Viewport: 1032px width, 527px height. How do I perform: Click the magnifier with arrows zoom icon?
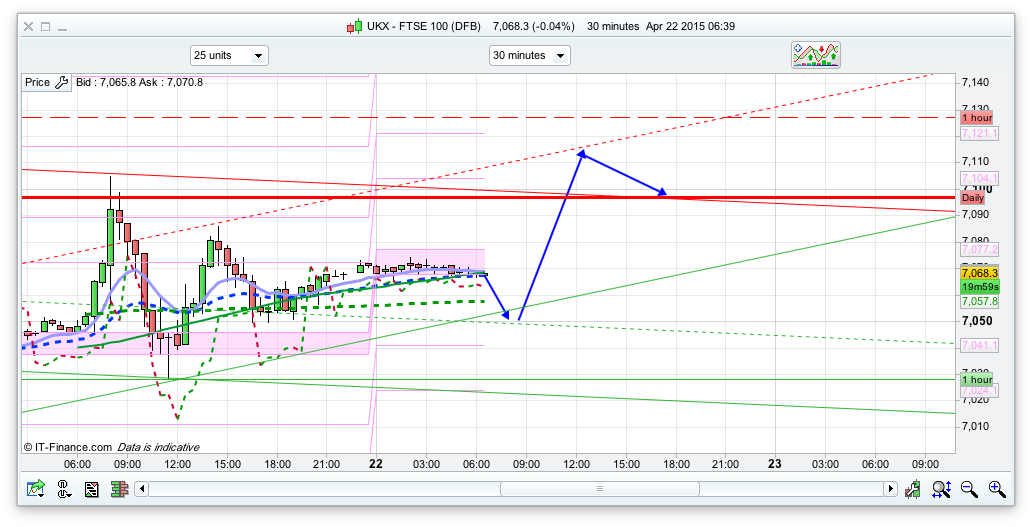[x=941, y=489]
